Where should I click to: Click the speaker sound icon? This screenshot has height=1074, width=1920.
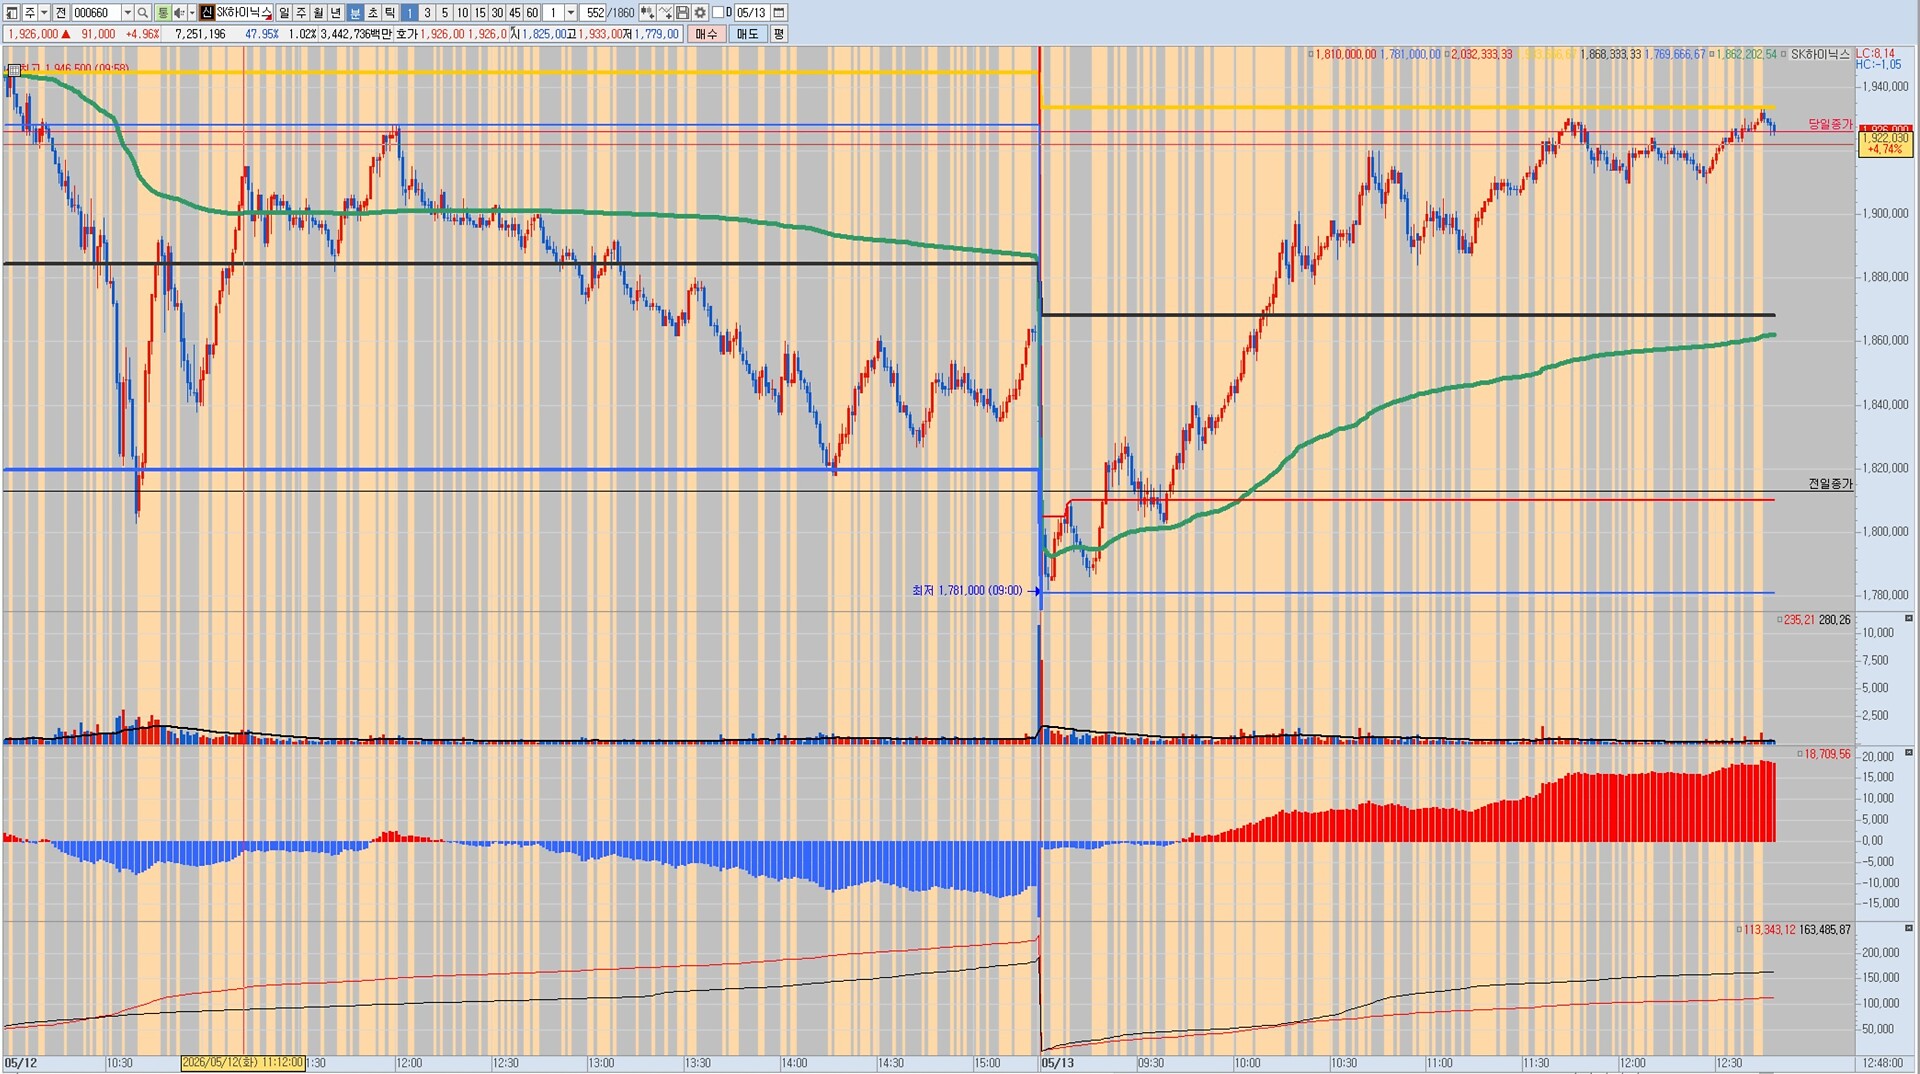point(179,13)
